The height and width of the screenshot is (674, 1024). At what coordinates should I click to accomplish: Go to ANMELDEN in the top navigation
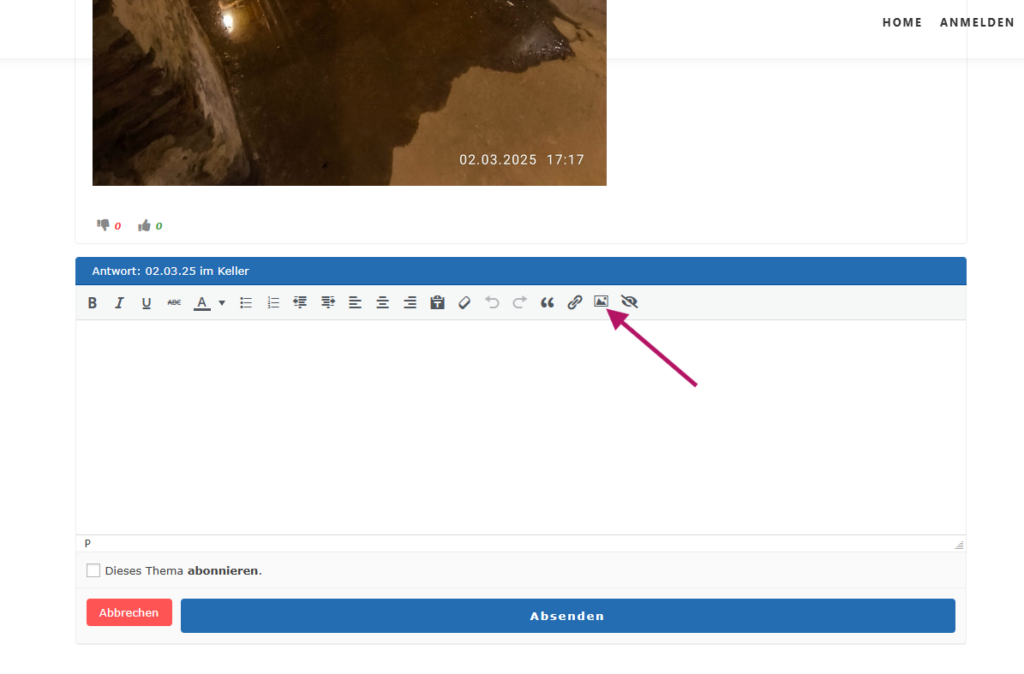tap(977, 22)
